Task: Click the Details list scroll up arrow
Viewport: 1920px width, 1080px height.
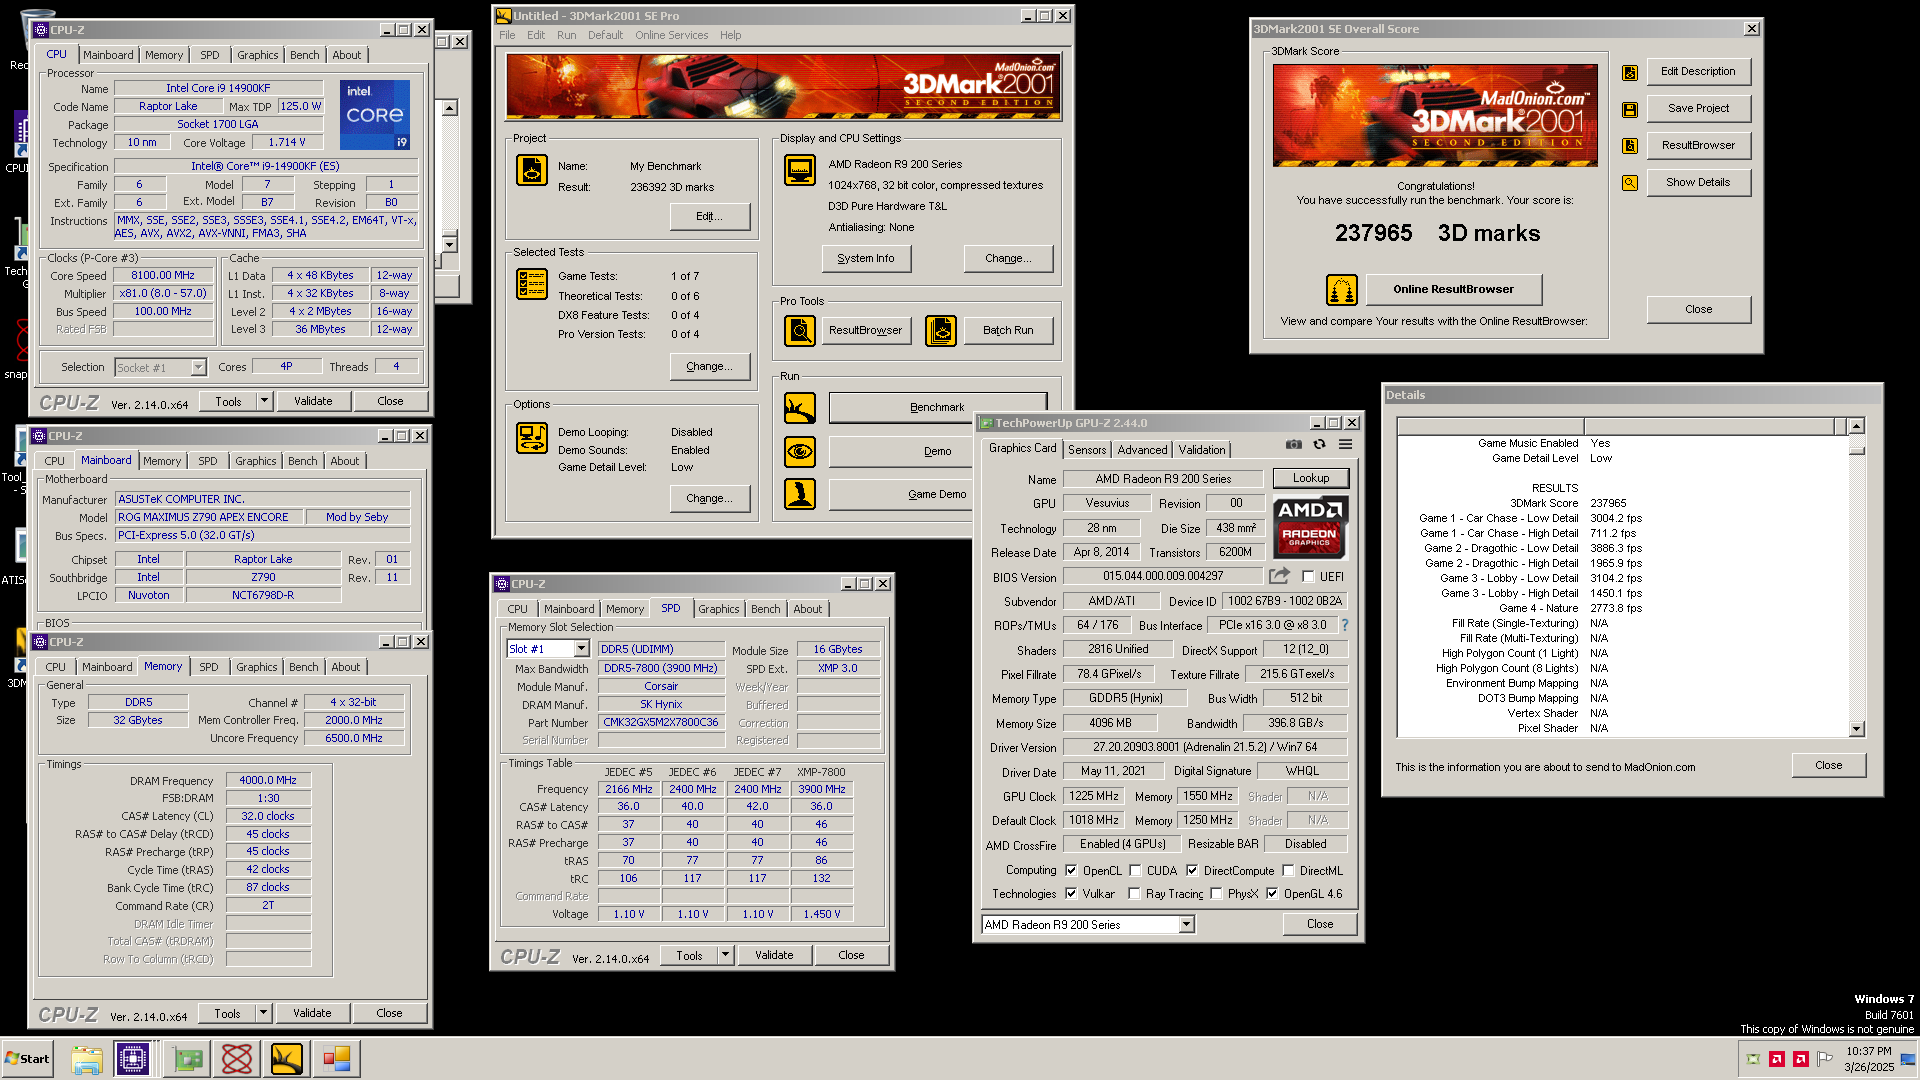Action: point(1857,426)
